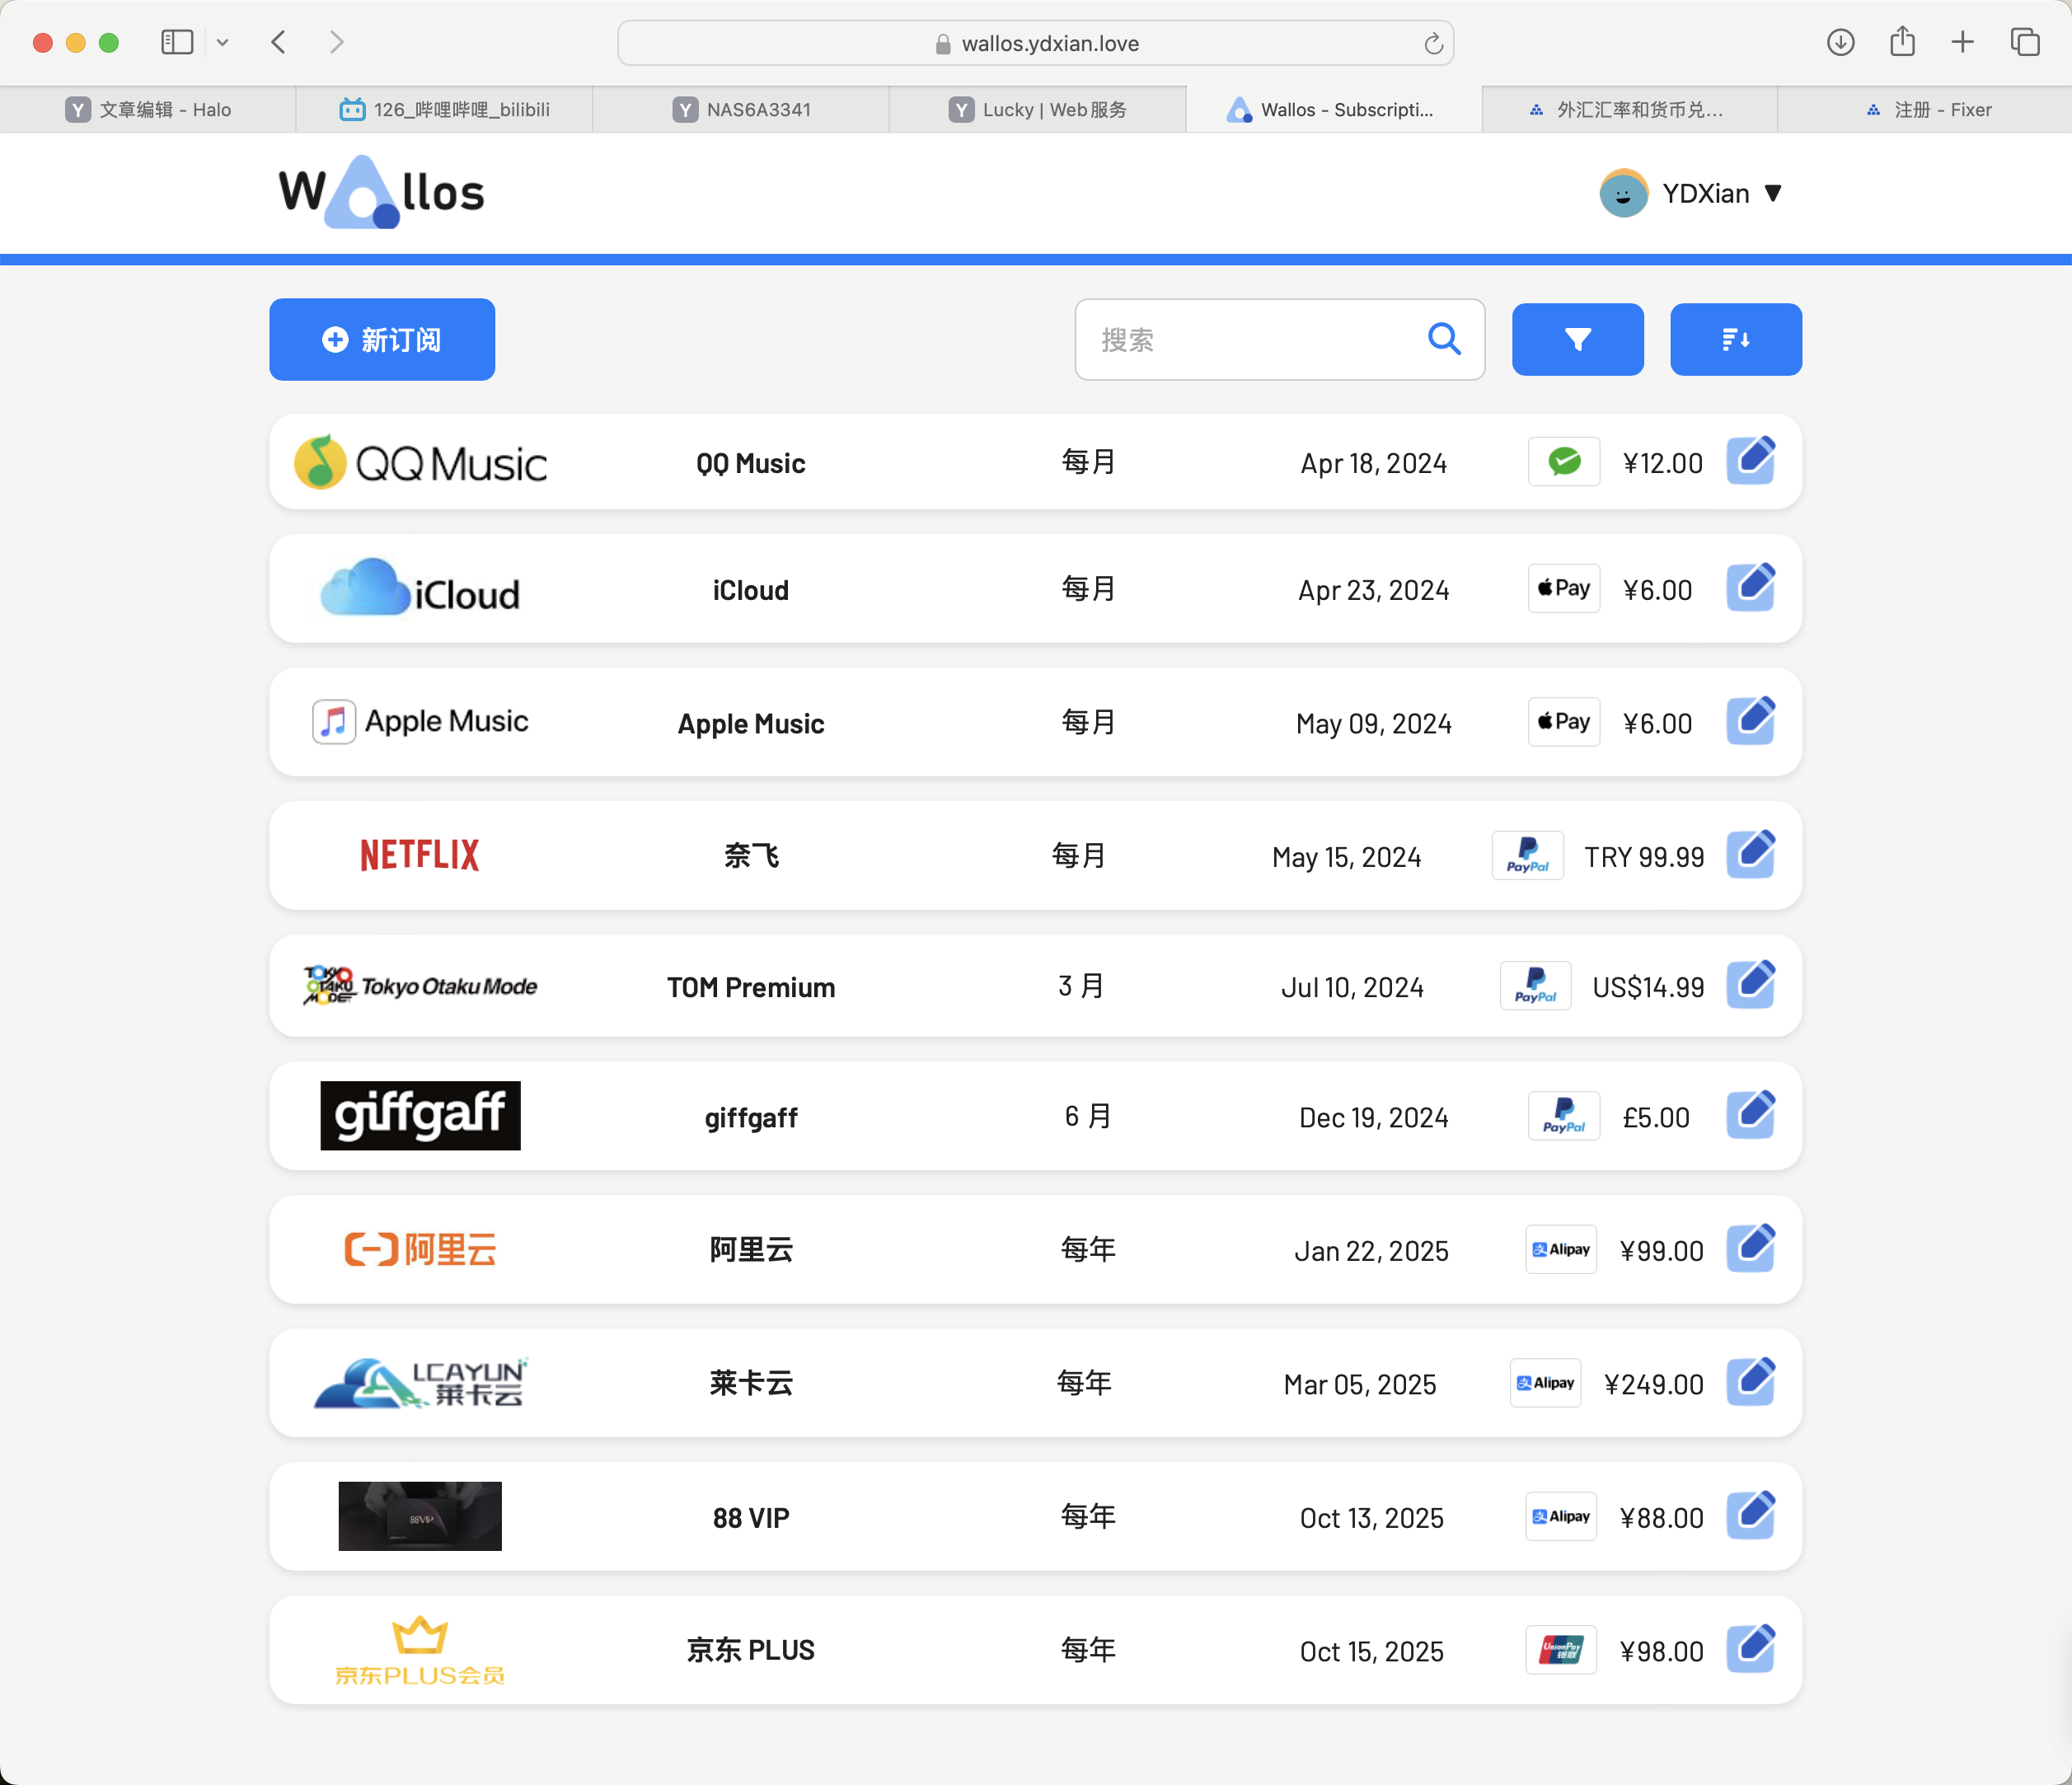Edit the 京东 PLUS subscription
2072x1785 pixels.
click(x=1750, y=1649)
